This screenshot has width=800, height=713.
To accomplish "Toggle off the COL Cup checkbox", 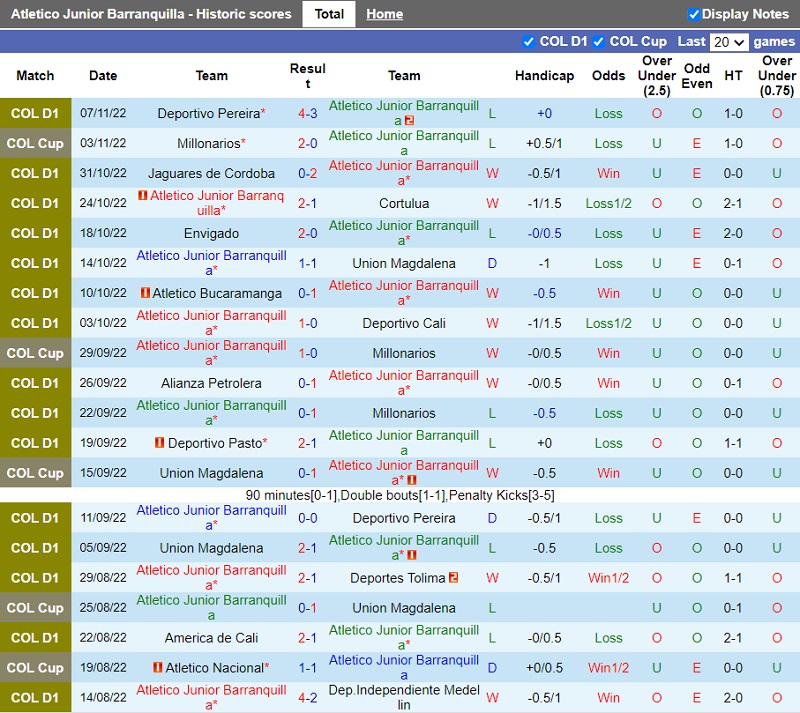I will coord(599,42).
